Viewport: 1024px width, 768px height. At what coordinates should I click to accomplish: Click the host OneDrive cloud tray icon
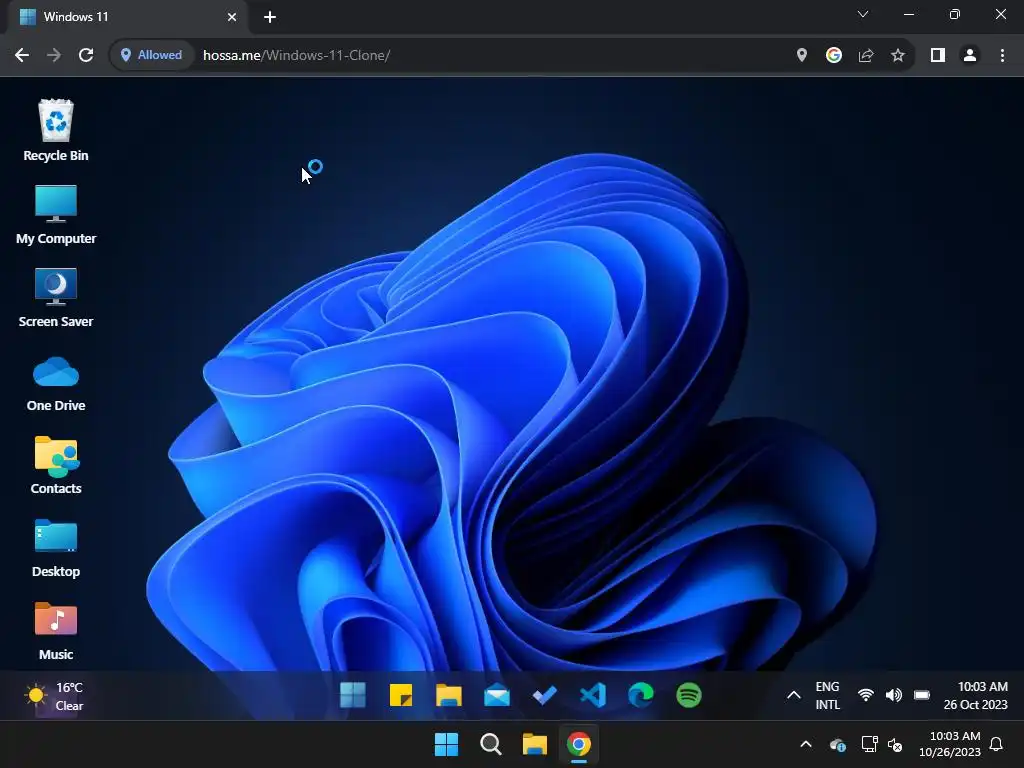pyautogui.click(x=838, y=744)
